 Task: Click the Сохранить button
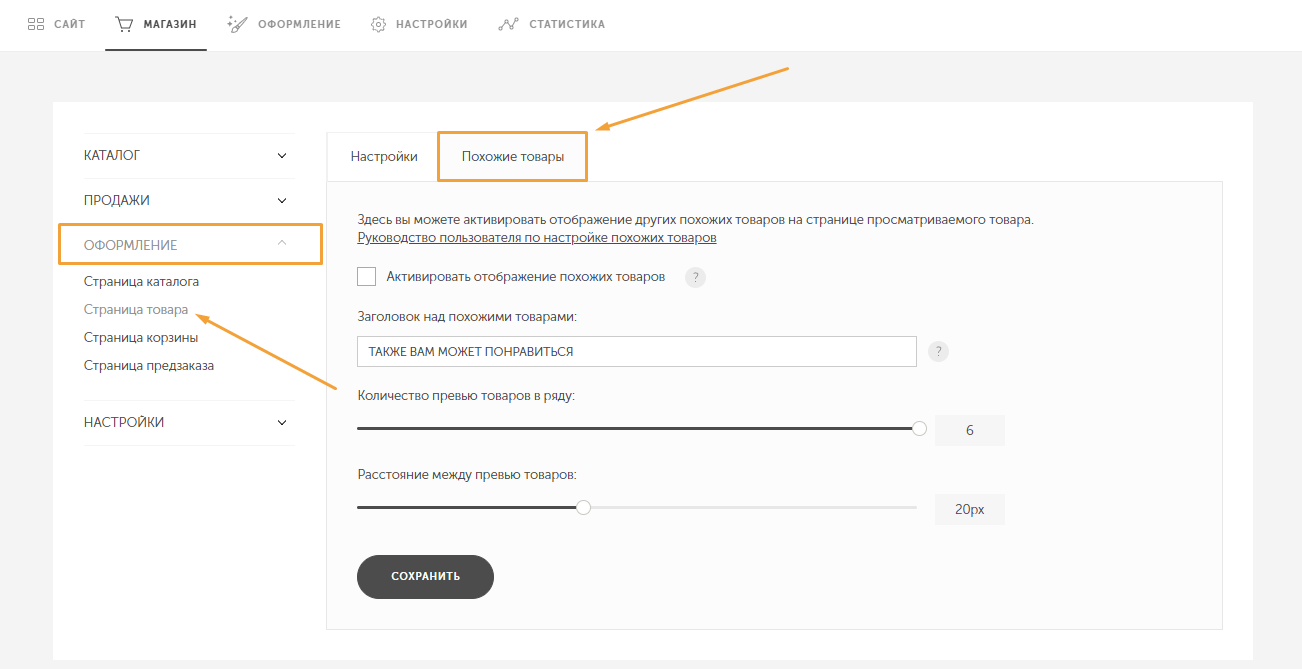click(425, 577)
